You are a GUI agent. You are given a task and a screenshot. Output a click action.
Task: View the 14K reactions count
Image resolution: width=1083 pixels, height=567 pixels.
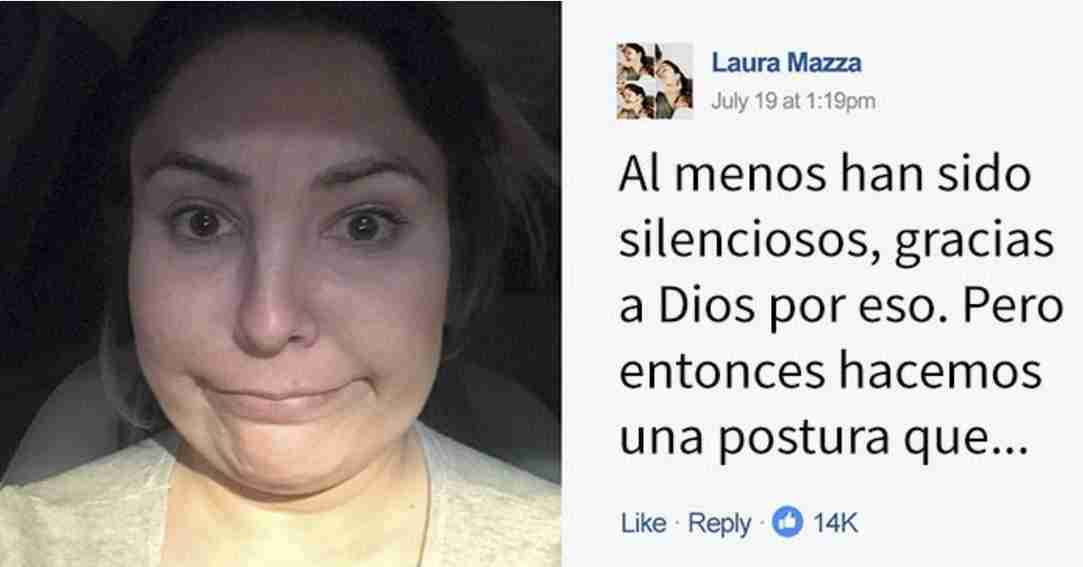835,523
